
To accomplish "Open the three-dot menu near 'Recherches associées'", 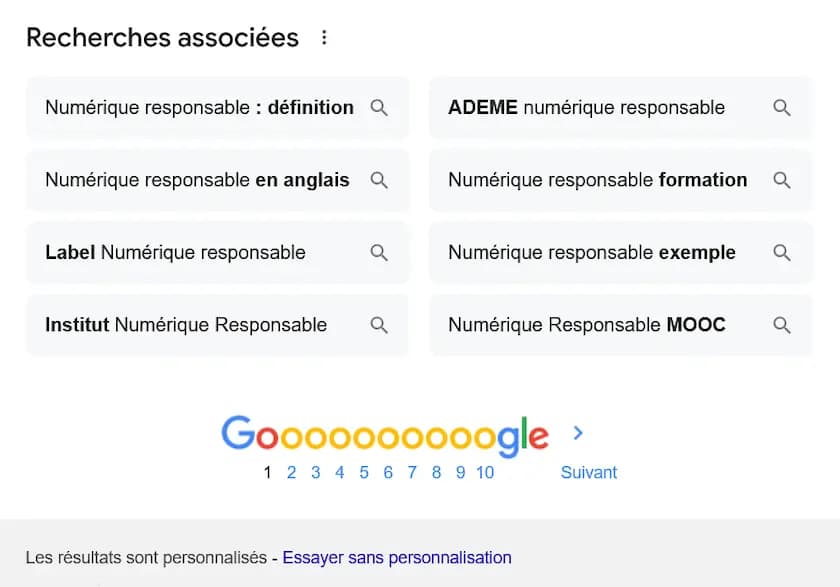I will pos(324,36).
